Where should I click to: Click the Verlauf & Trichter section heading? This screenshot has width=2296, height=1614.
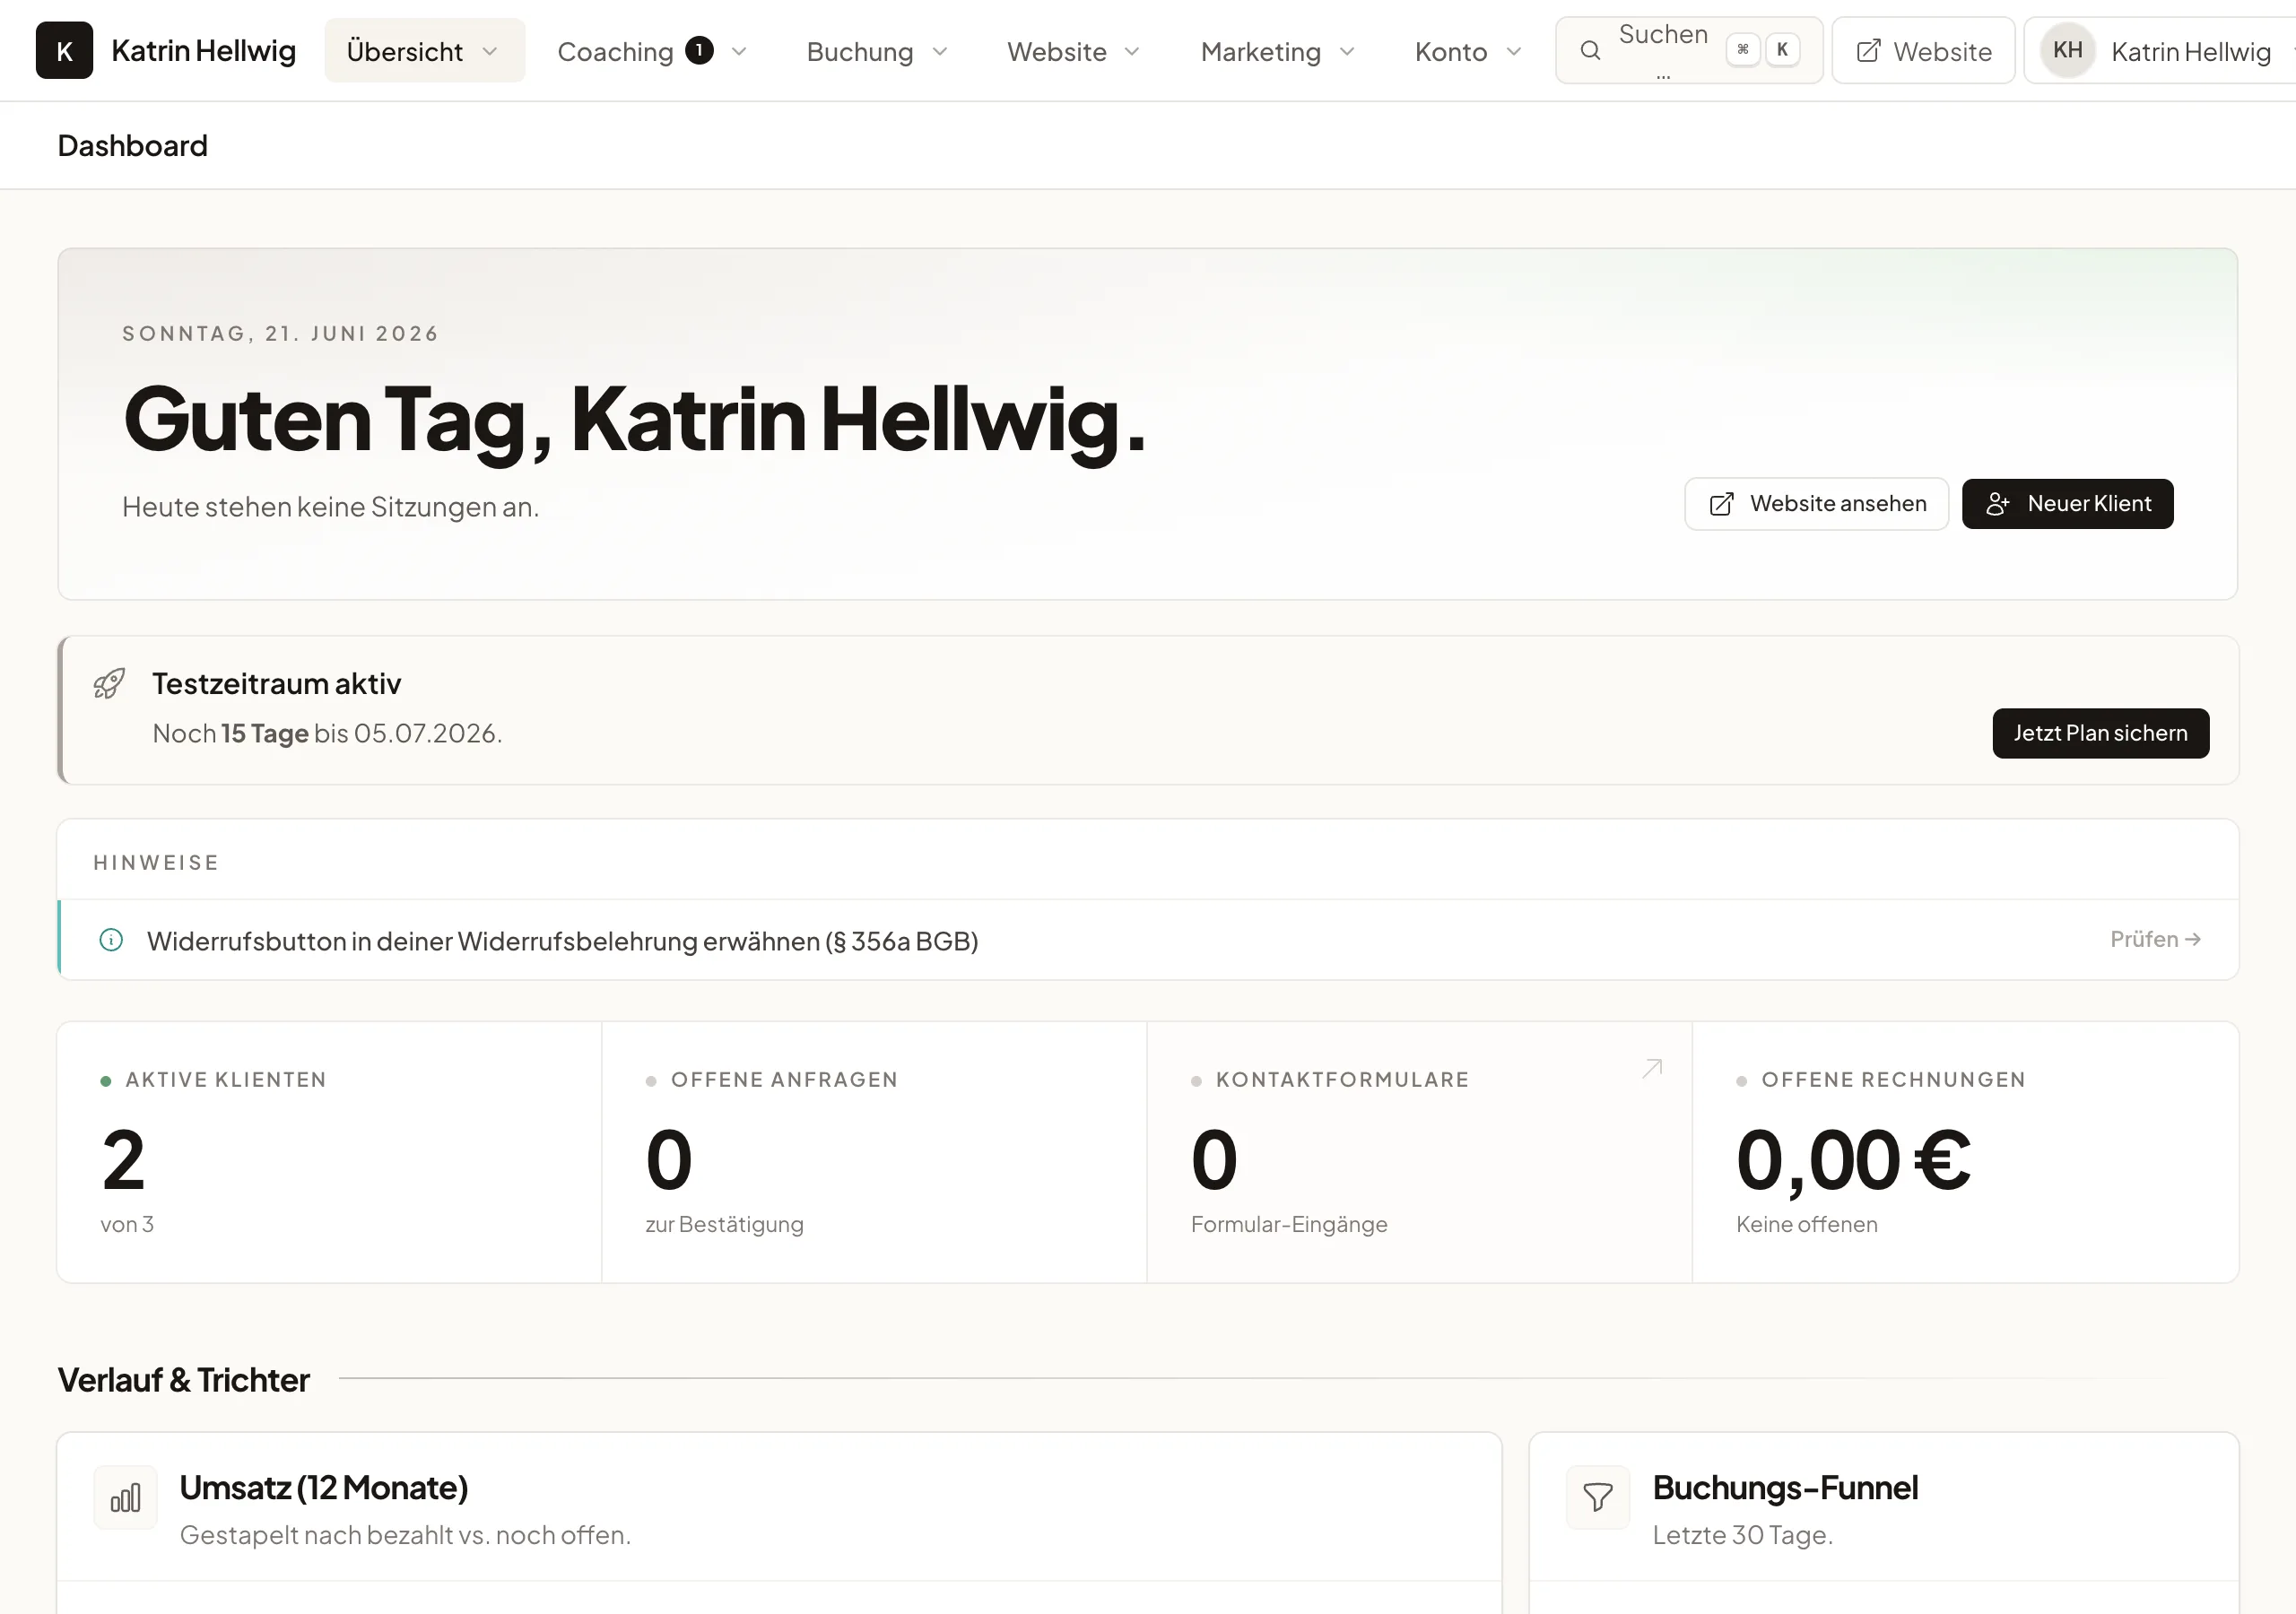(184, 1380)
